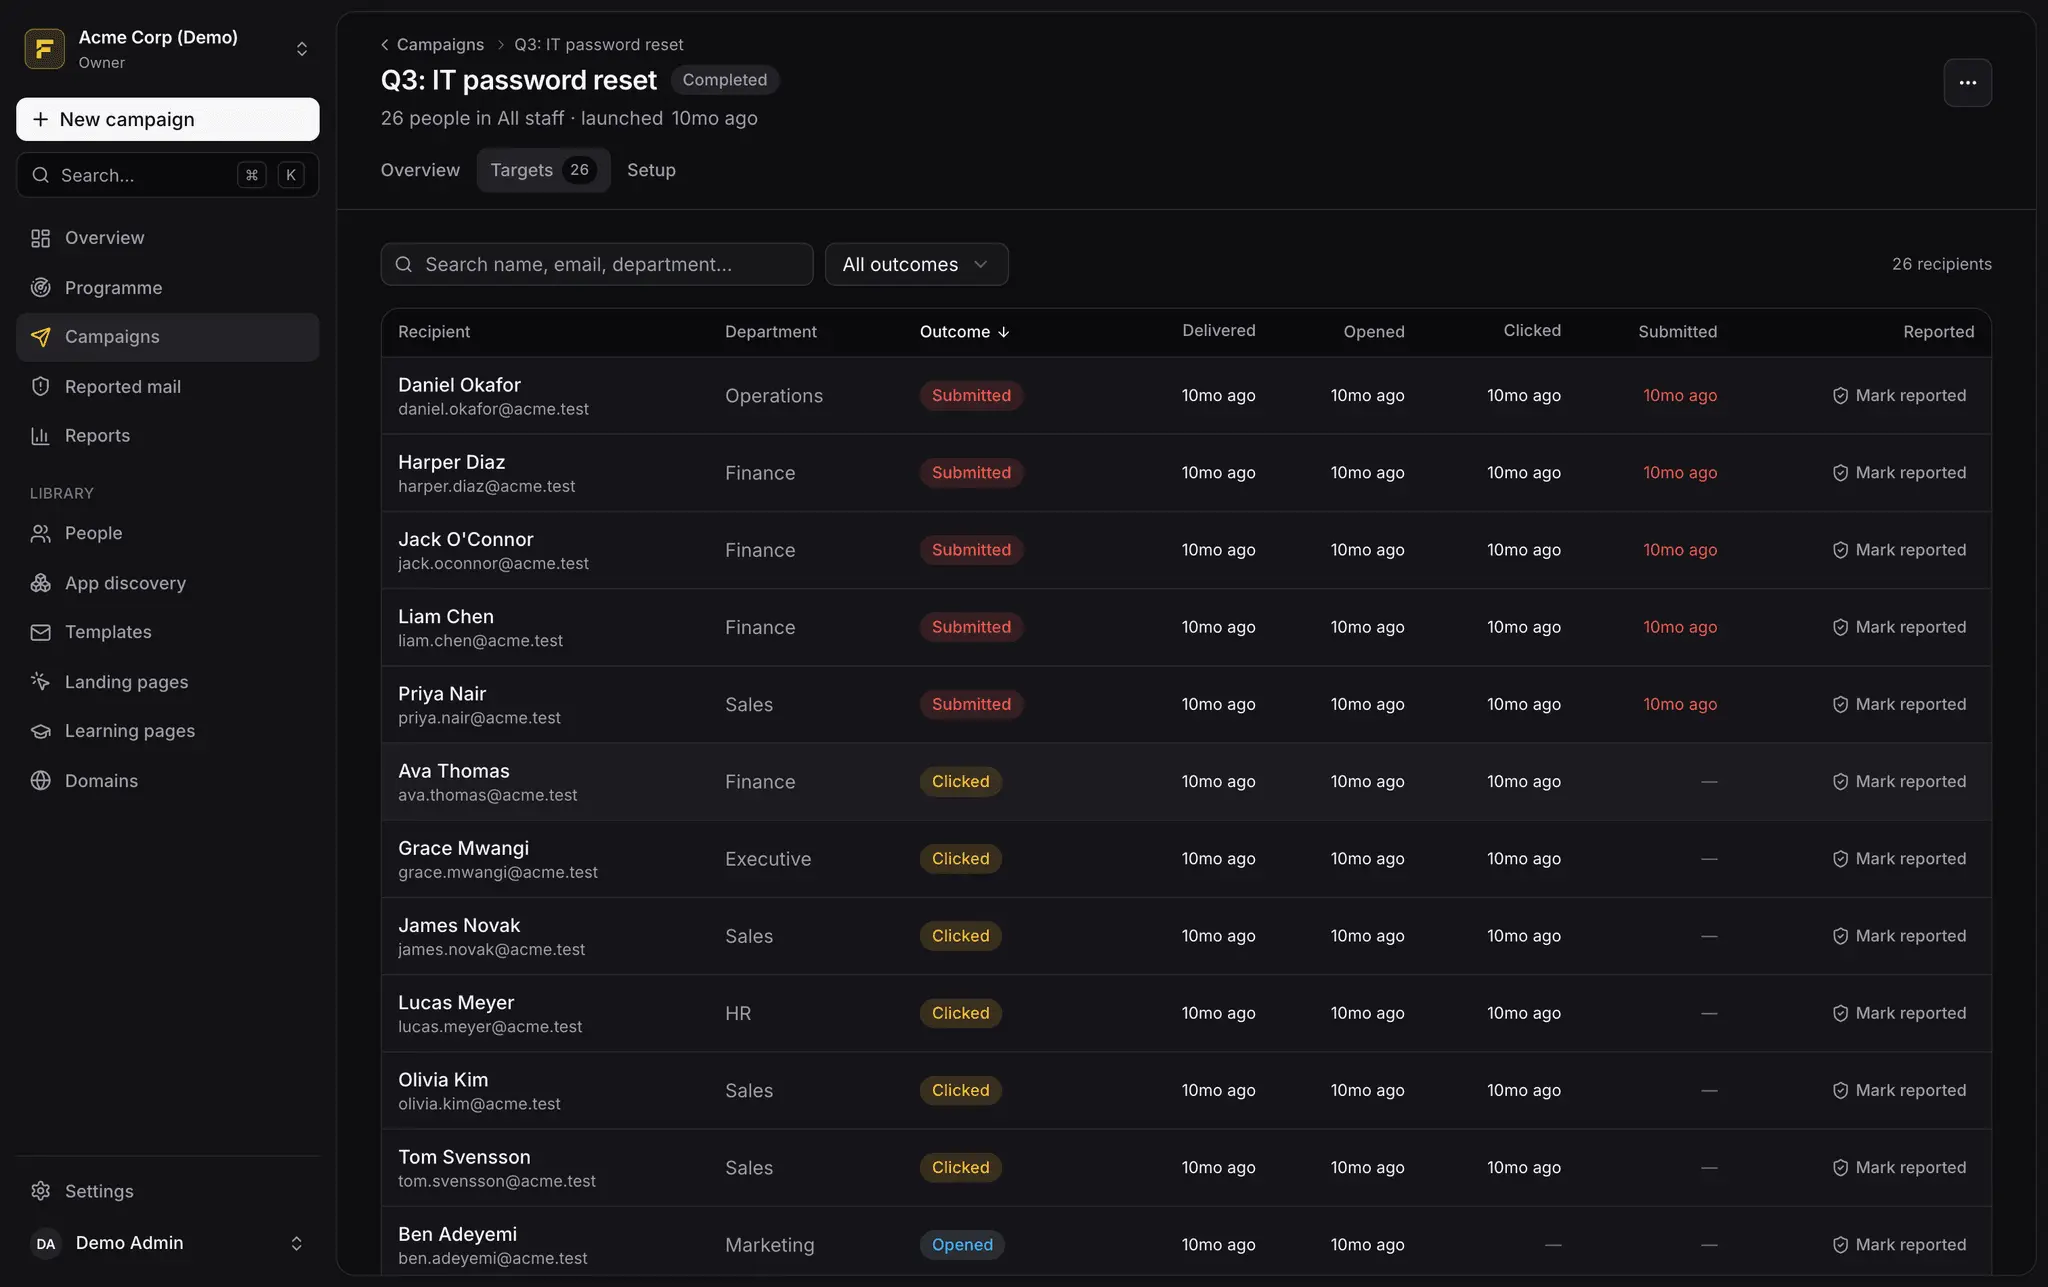Open the All outcomes filter dropdown

pos(916,265)
